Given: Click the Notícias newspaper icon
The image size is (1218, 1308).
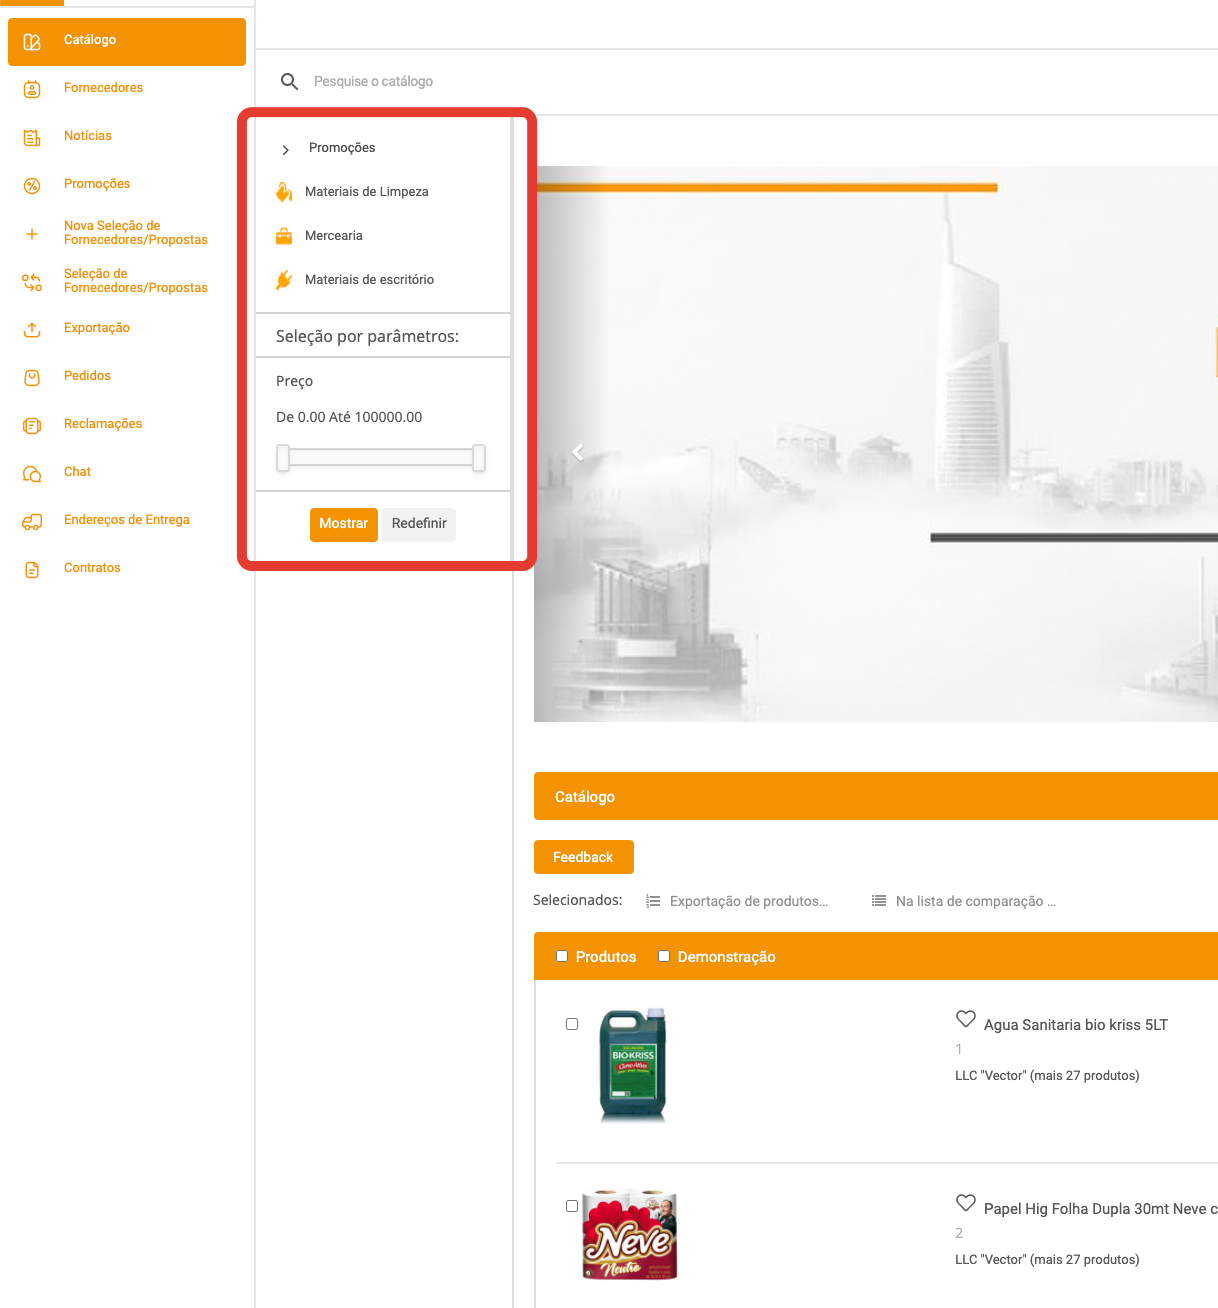Looking at the screenshot, I should 32,137.
